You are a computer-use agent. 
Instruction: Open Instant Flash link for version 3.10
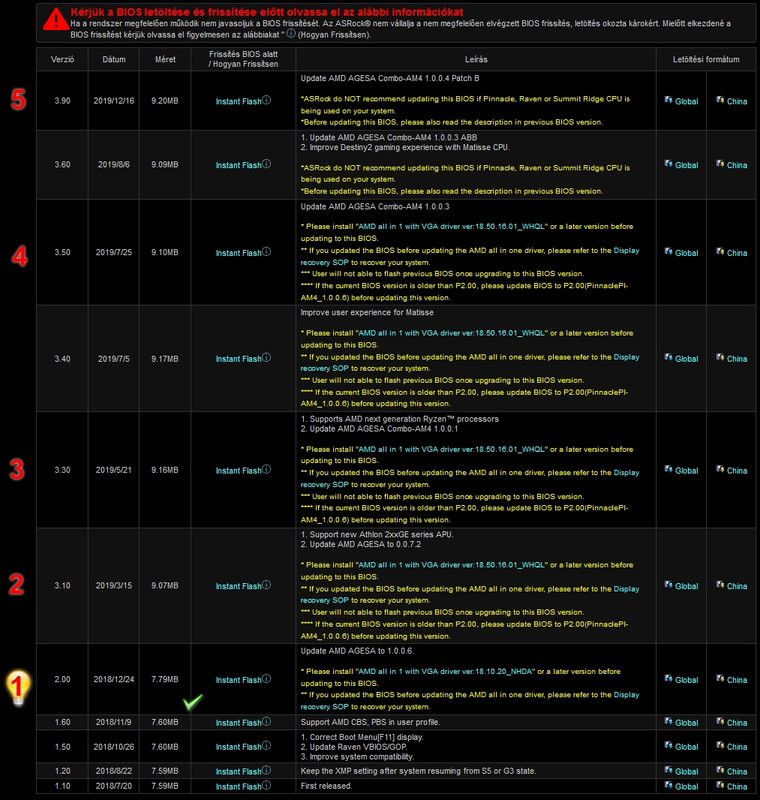tap(238, 586)
